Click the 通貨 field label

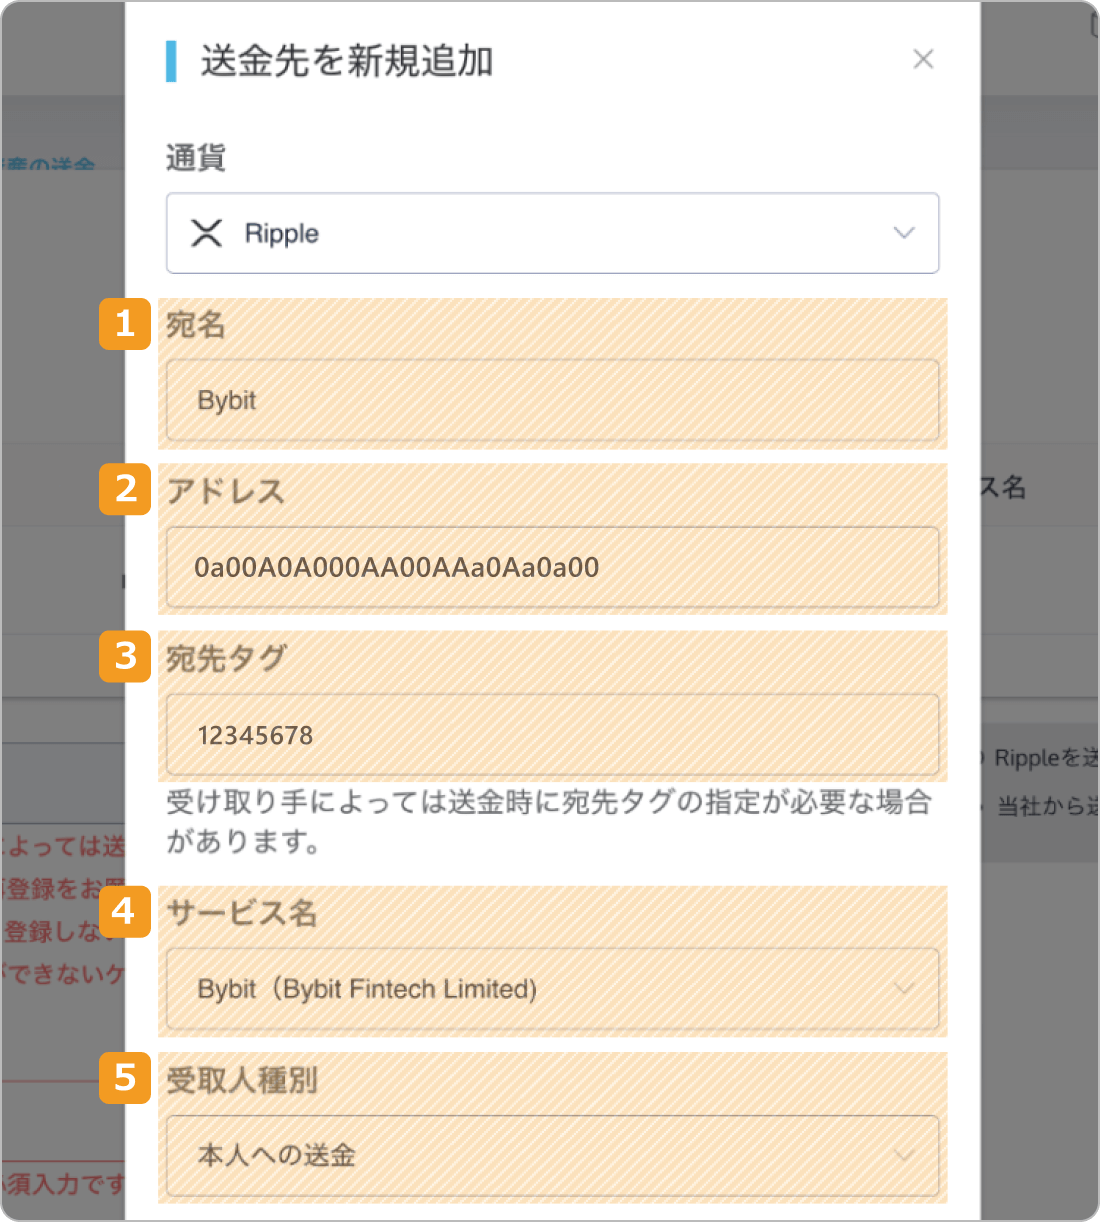coord(196,158)
